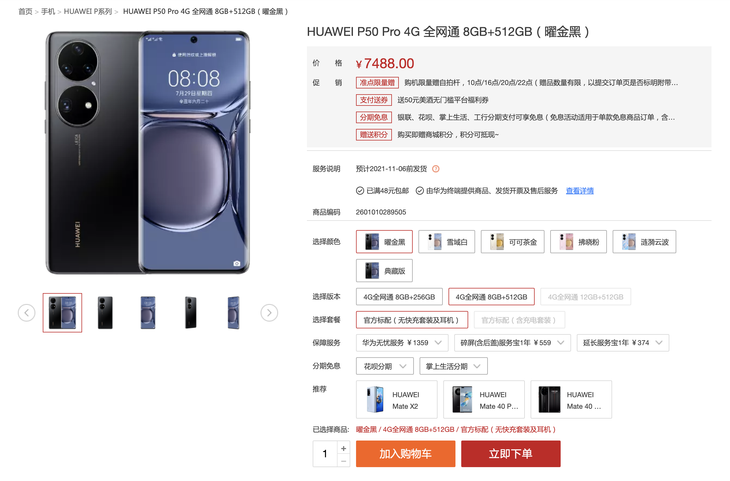Expand the 碎屏(含后盖)服务宝1年 dropdown

[x=512, y=343]
